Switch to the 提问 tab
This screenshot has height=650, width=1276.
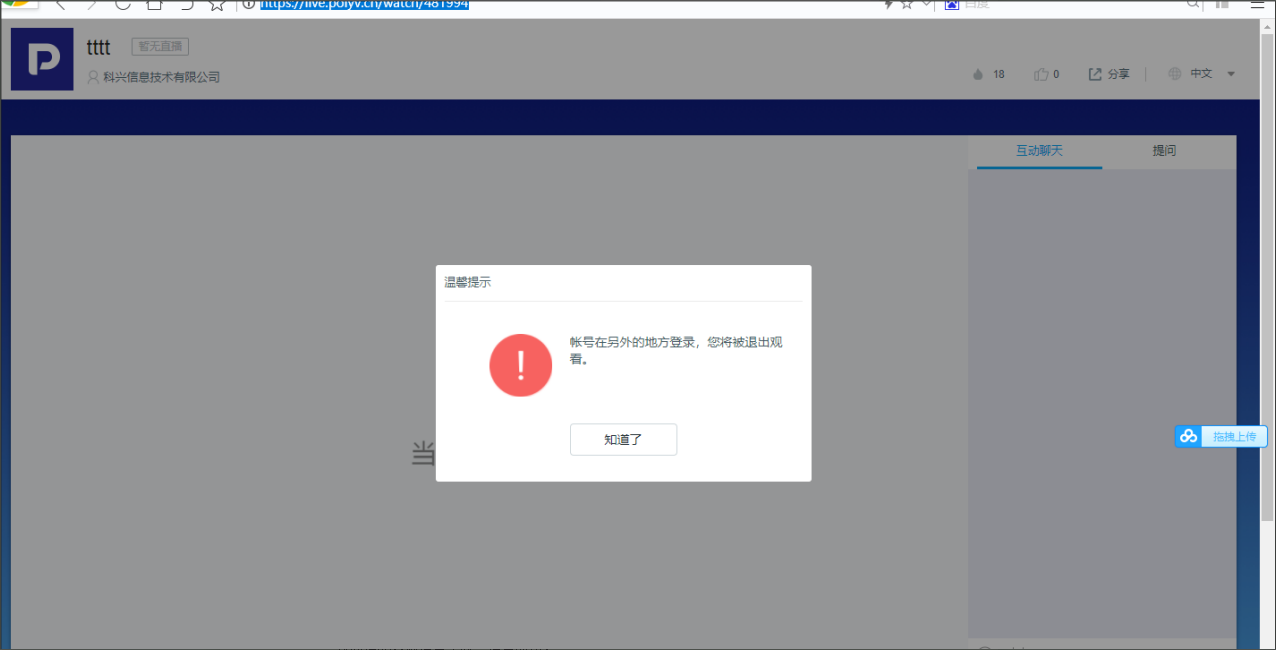[x=1164, y=151]
